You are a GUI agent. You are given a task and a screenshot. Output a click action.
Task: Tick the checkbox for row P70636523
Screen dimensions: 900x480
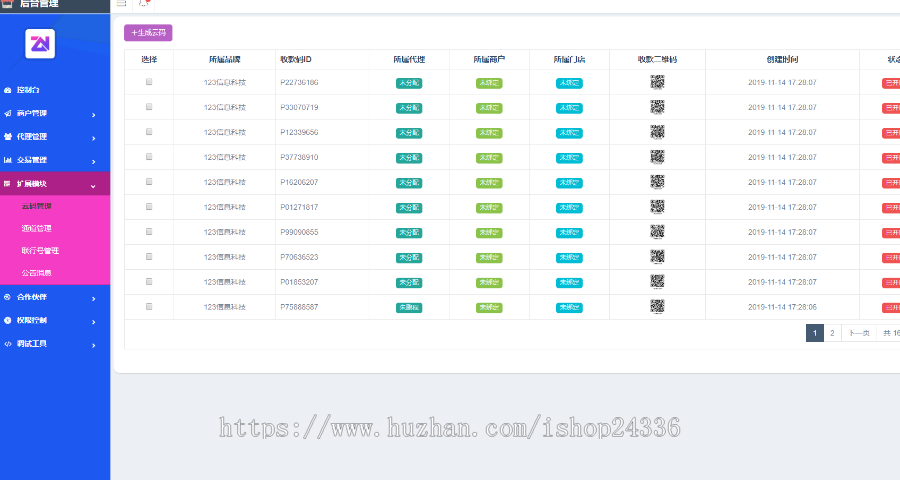tap(149, 257)
